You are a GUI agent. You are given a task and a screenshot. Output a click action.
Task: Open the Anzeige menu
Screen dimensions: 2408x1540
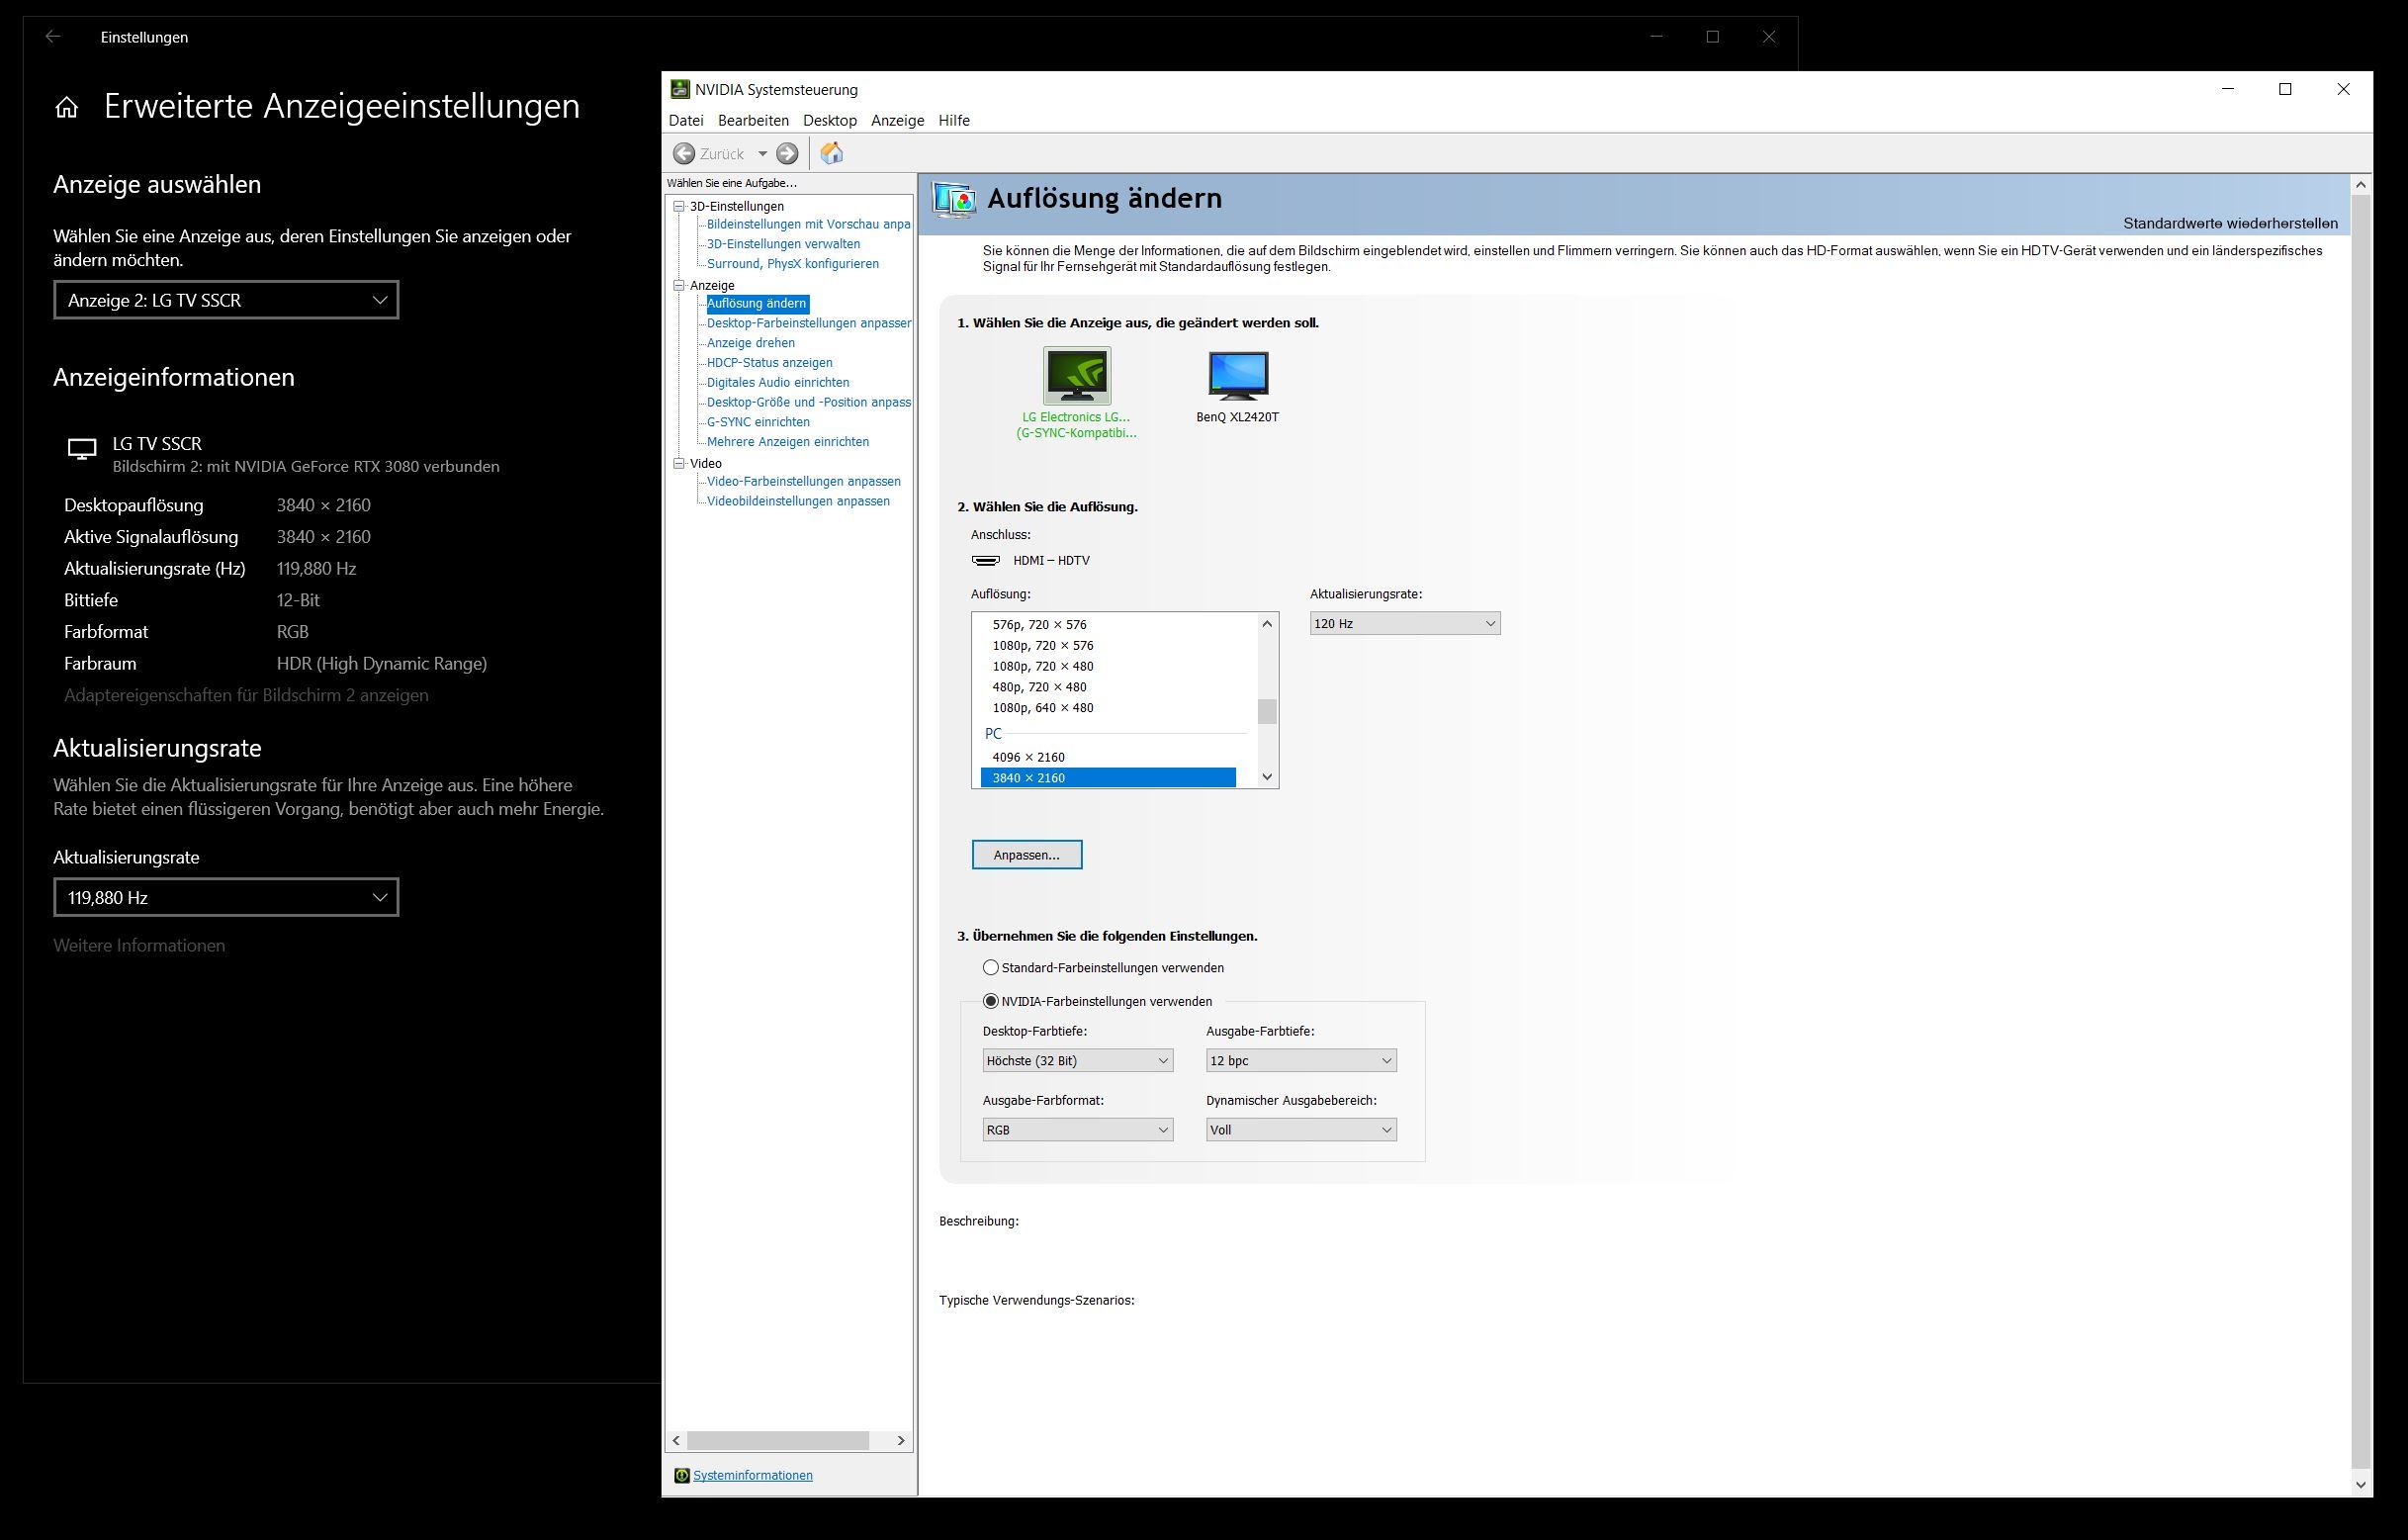(x=897, y=120)
